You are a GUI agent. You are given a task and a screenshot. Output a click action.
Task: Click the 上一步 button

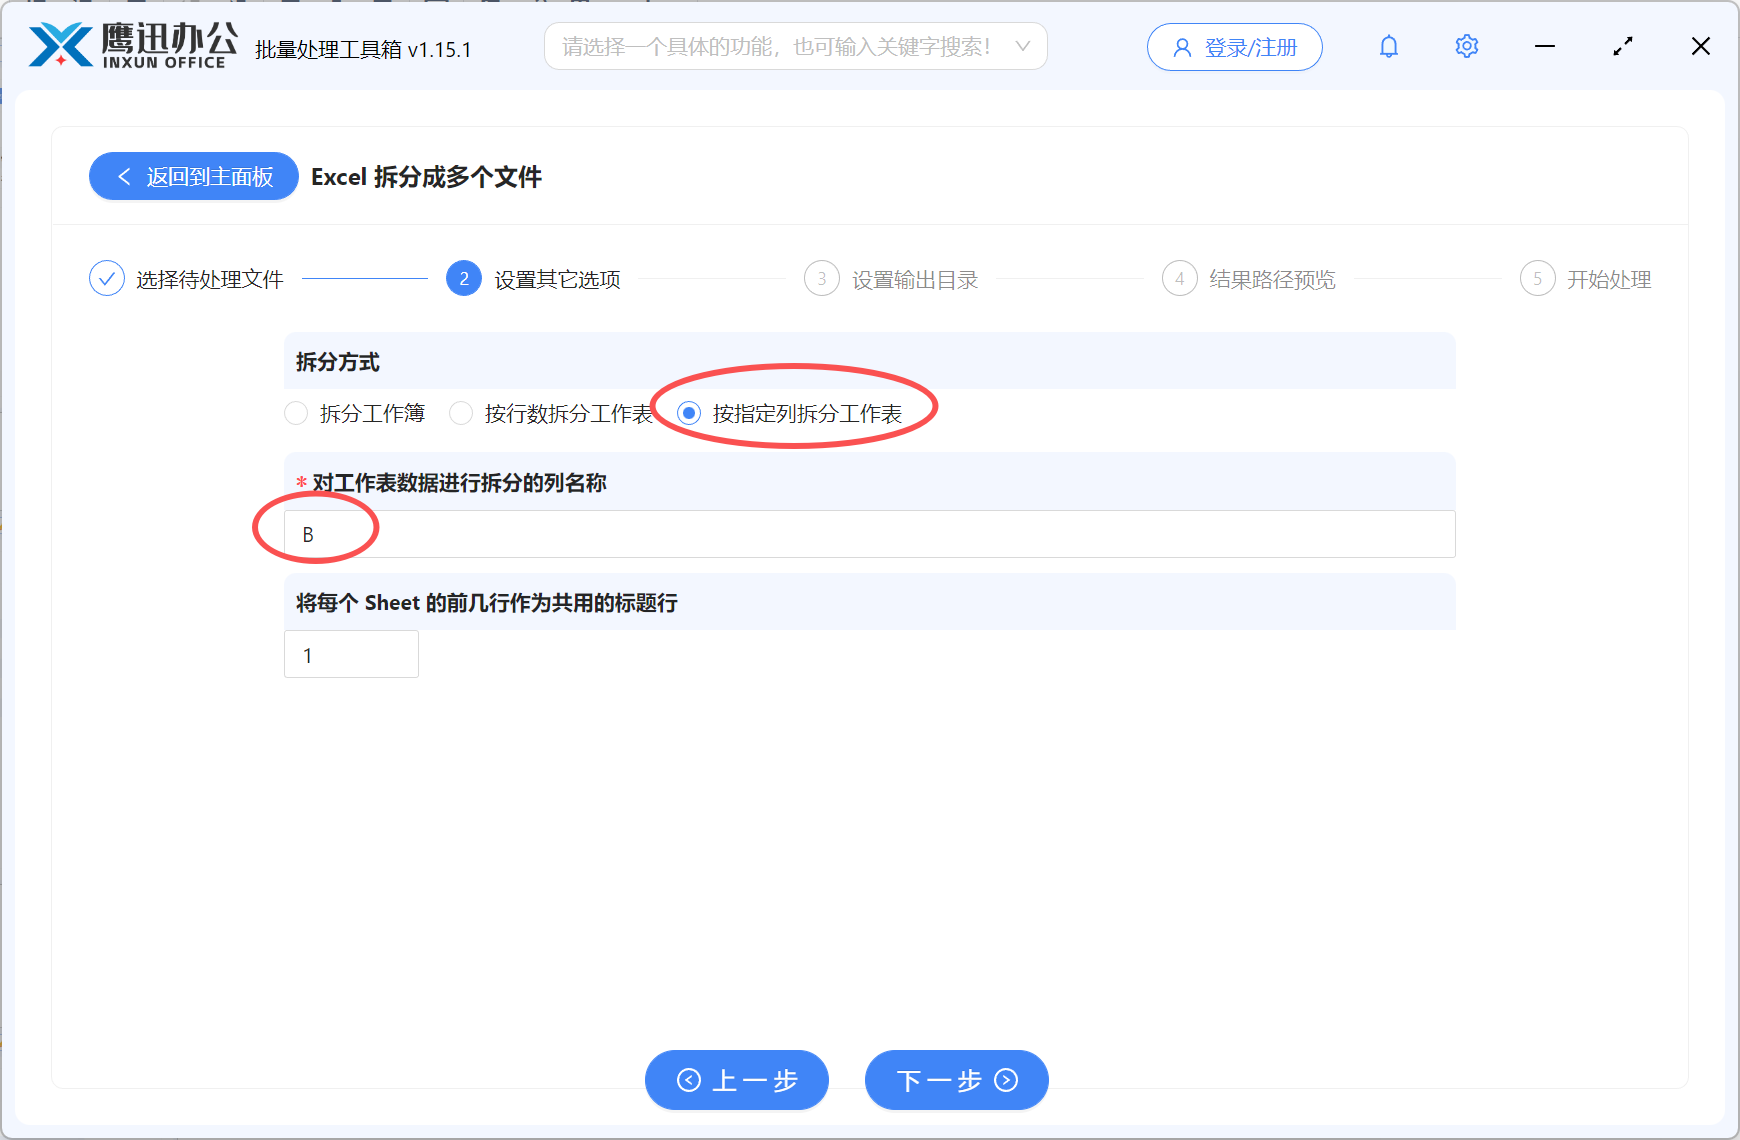point(736,1080)
